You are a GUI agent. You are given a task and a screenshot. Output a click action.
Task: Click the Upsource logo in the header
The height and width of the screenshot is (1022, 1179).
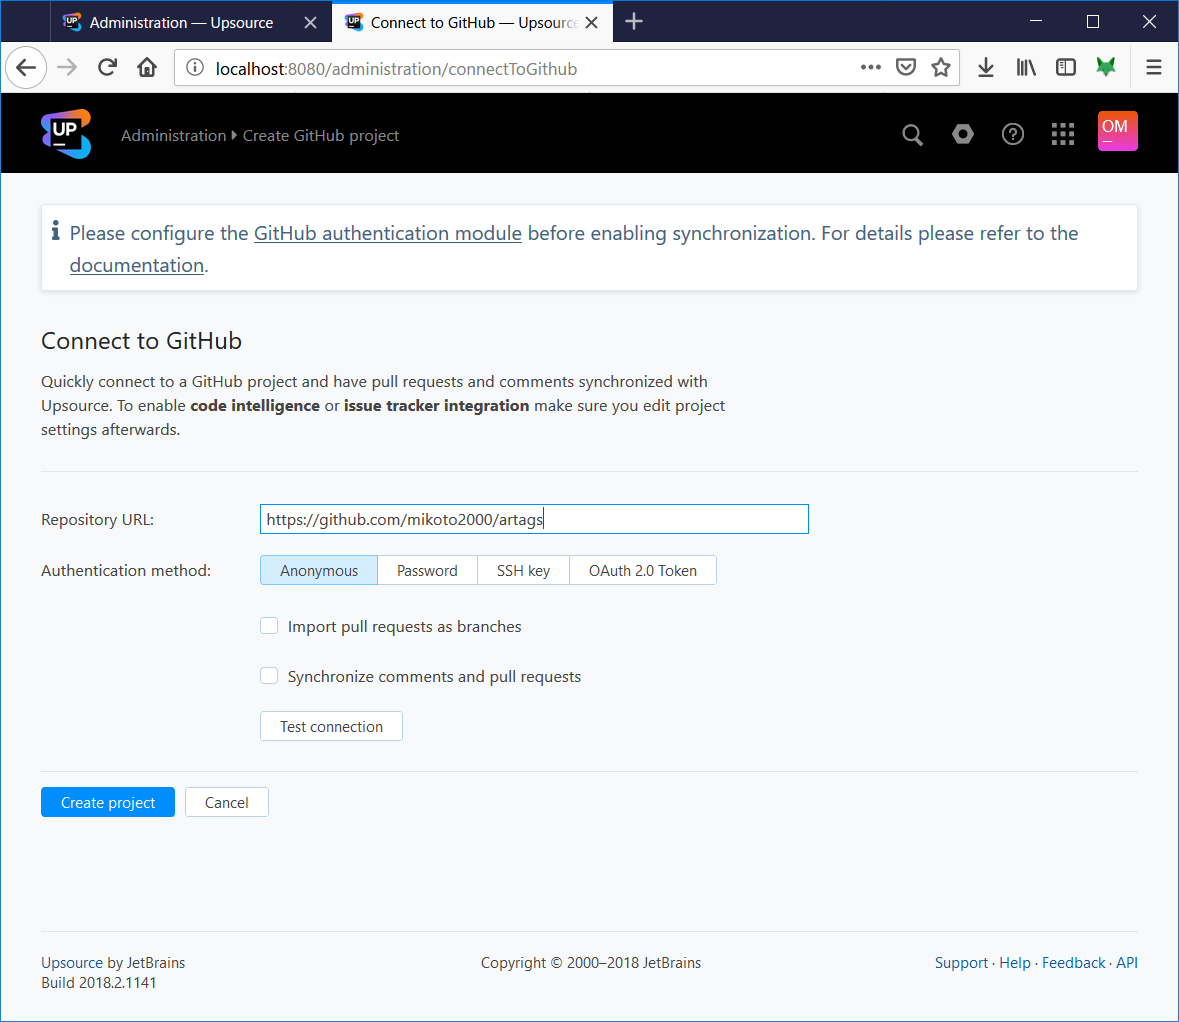coord(64,132)
